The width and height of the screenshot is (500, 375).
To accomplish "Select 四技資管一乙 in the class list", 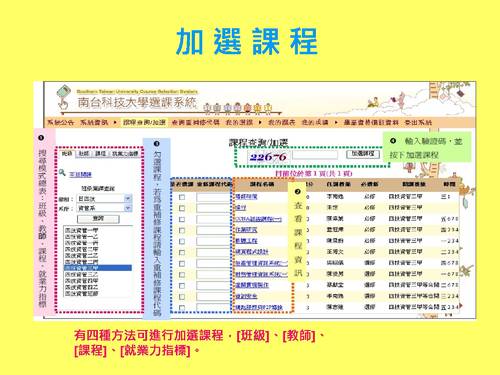I will point(81,237).
